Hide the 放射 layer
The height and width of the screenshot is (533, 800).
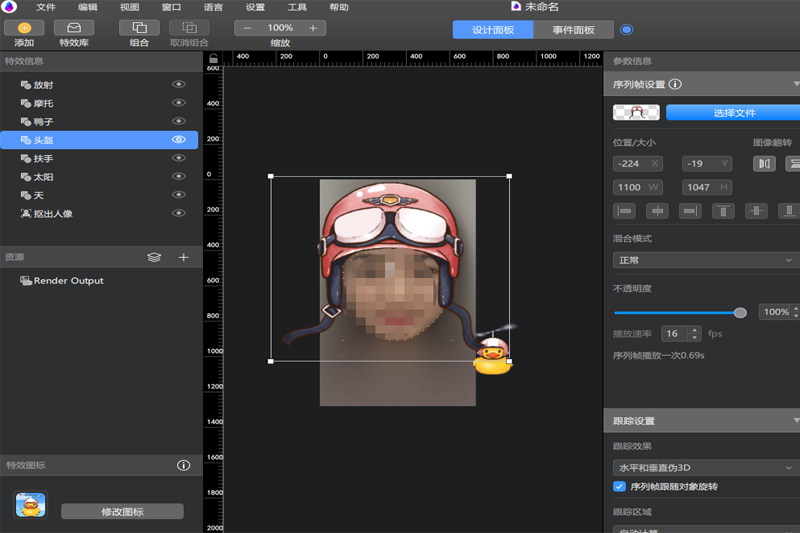tap(179, 84)
